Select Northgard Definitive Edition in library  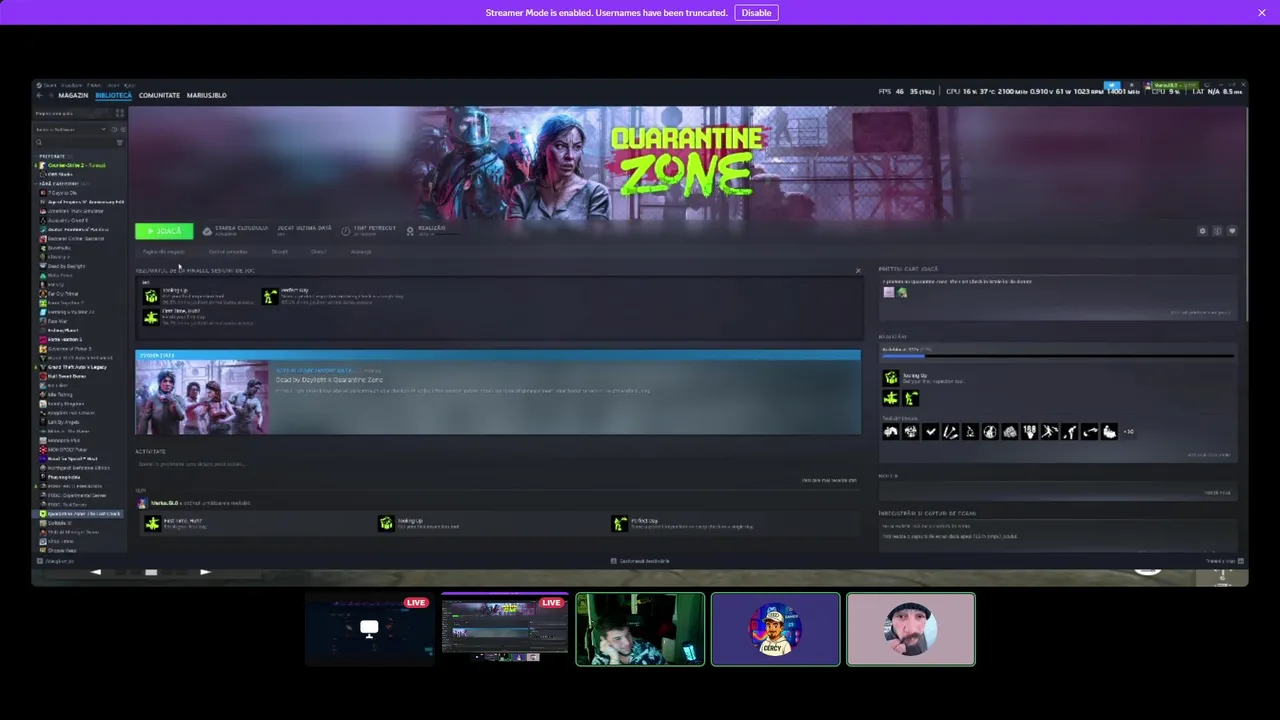click(76, 468)
